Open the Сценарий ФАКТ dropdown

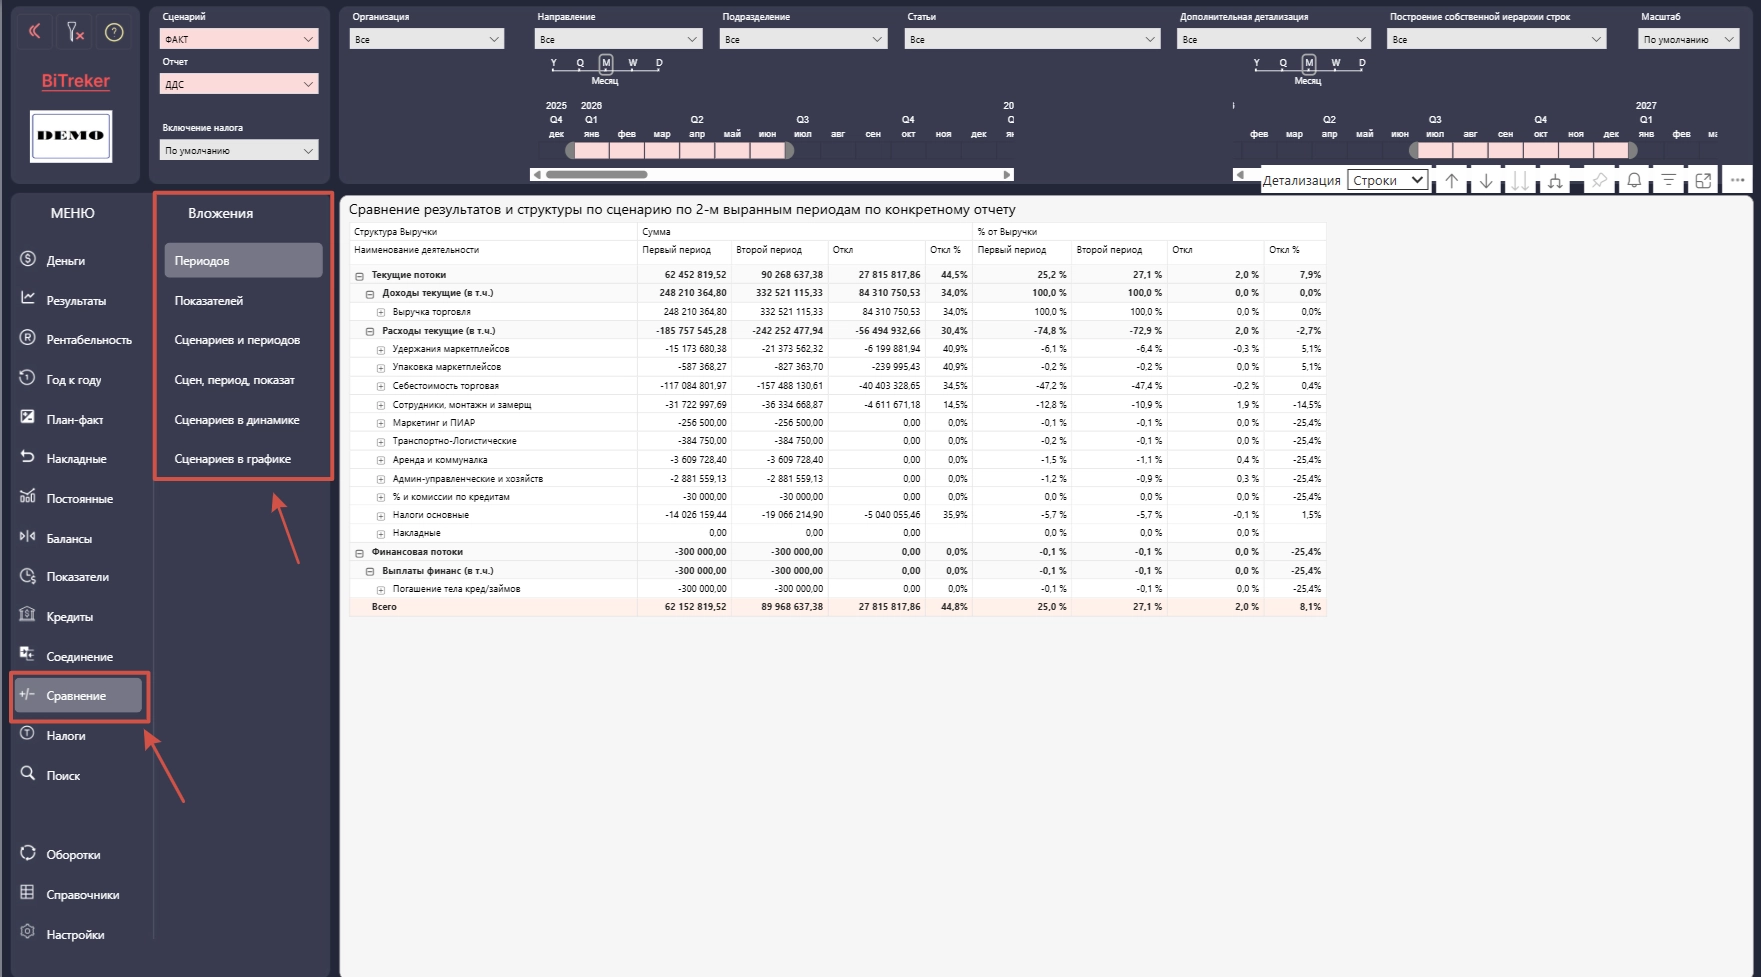[x=239, y=39]
